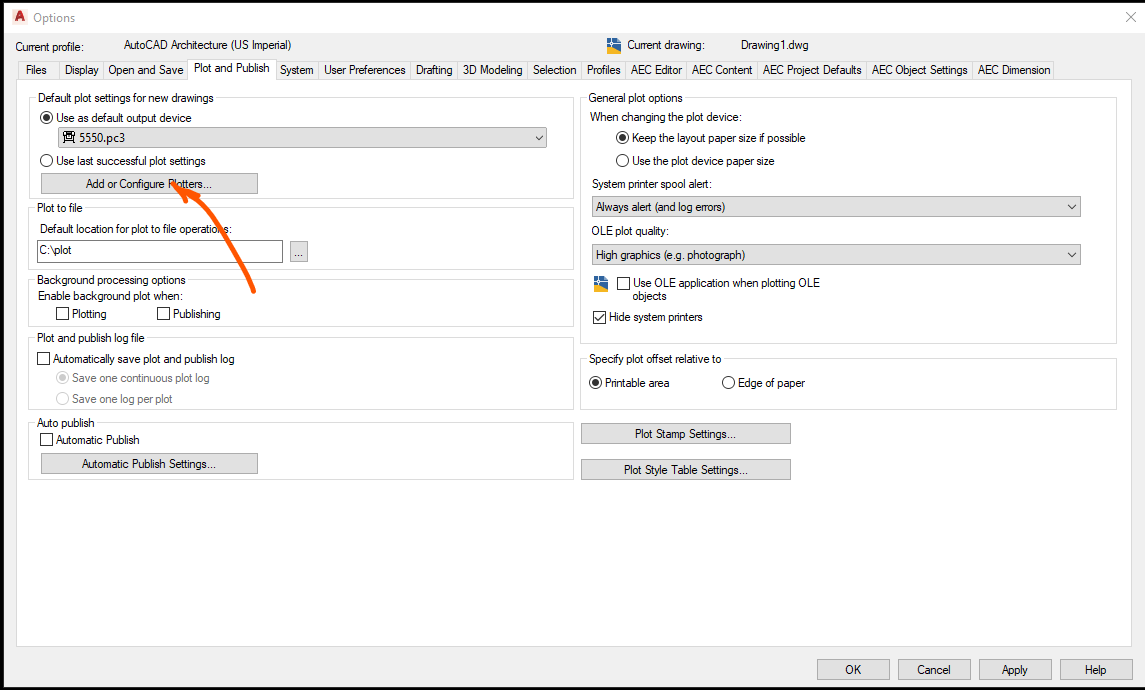Image resolution: width=1145 pixels, height=690 pixels.
Task: Click the browse button next to plot location
Action: 298,252
